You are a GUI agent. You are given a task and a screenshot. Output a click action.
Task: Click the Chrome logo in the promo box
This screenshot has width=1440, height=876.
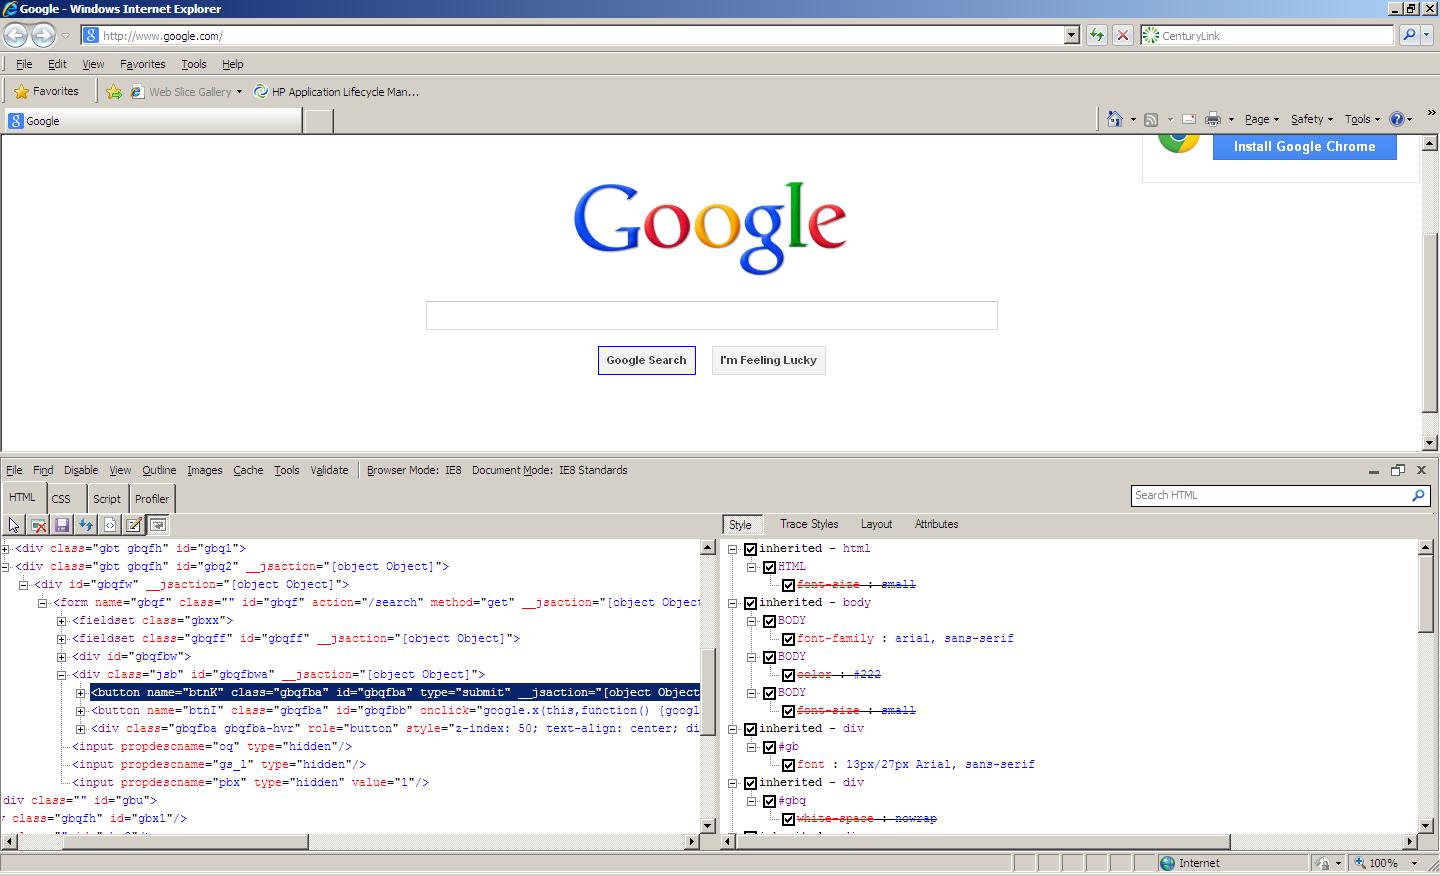(1179, 141)
